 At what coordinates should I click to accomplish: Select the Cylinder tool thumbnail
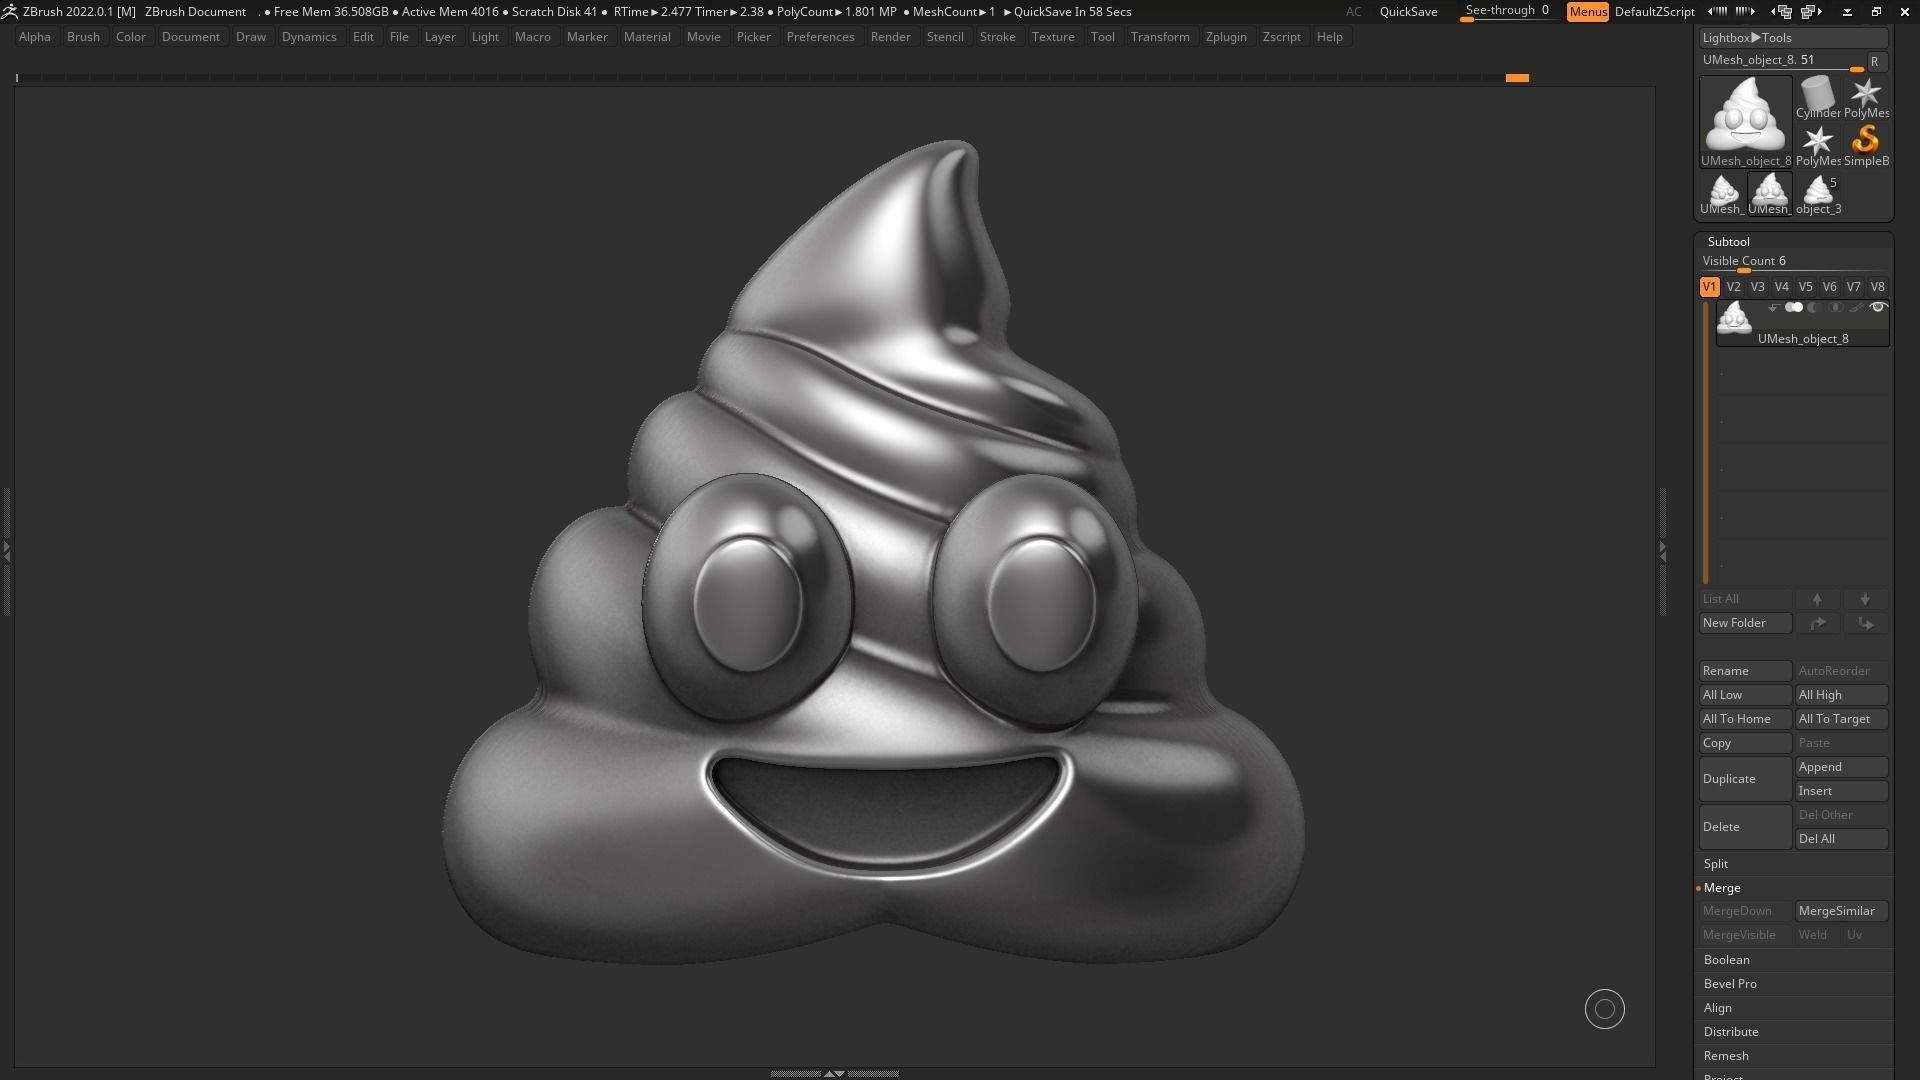[x=1817, y=98]
